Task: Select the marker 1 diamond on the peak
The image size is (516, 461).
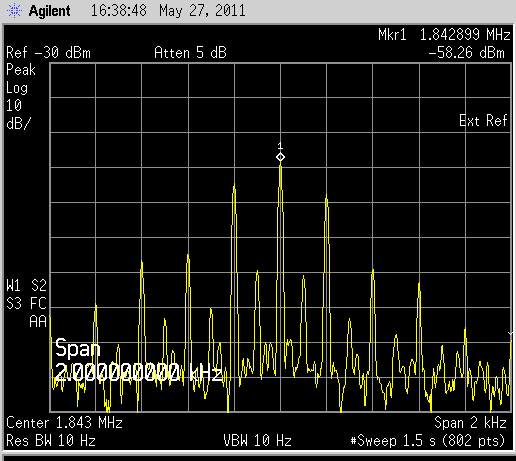Action: [x=280, y=157]
